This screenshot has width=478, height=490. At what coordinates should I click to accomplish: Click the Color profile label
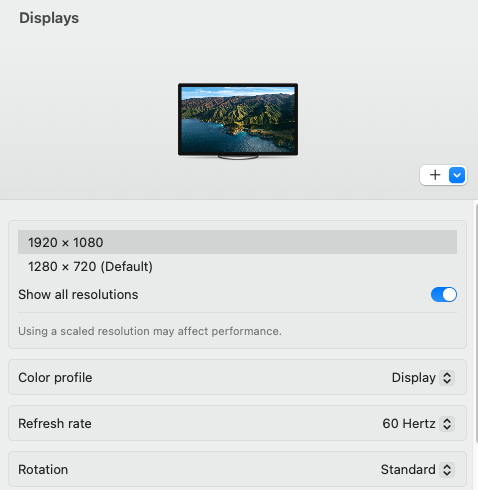coord(55,378)
